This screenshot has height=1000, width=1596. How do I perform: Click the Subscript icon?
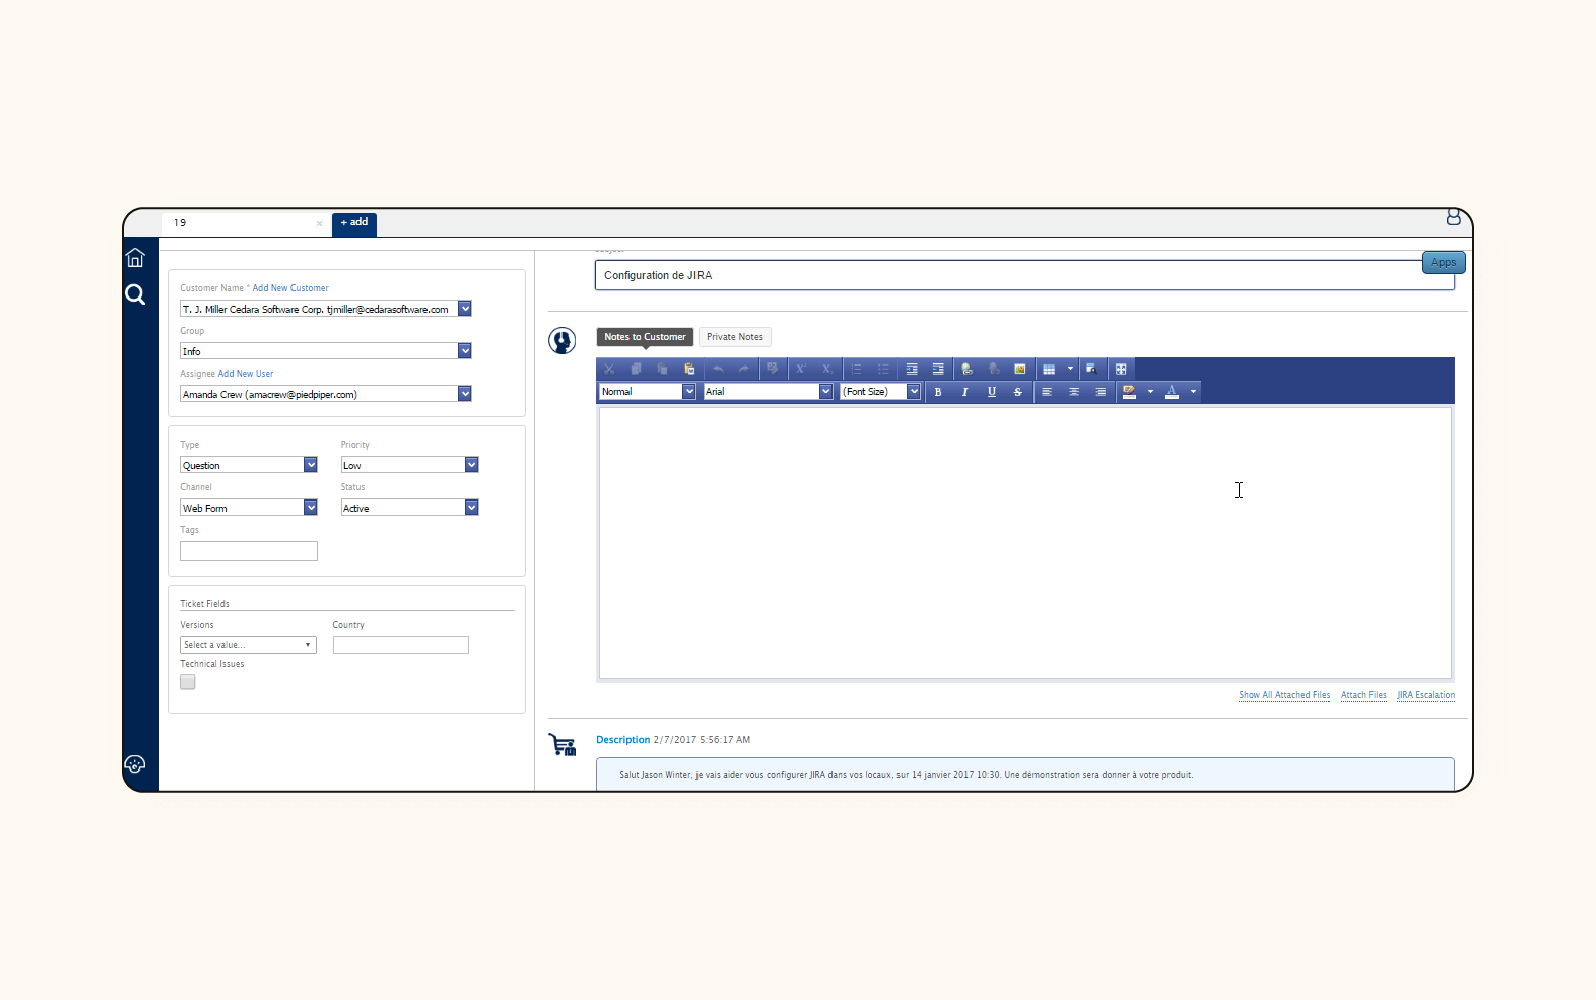[827, 369]
